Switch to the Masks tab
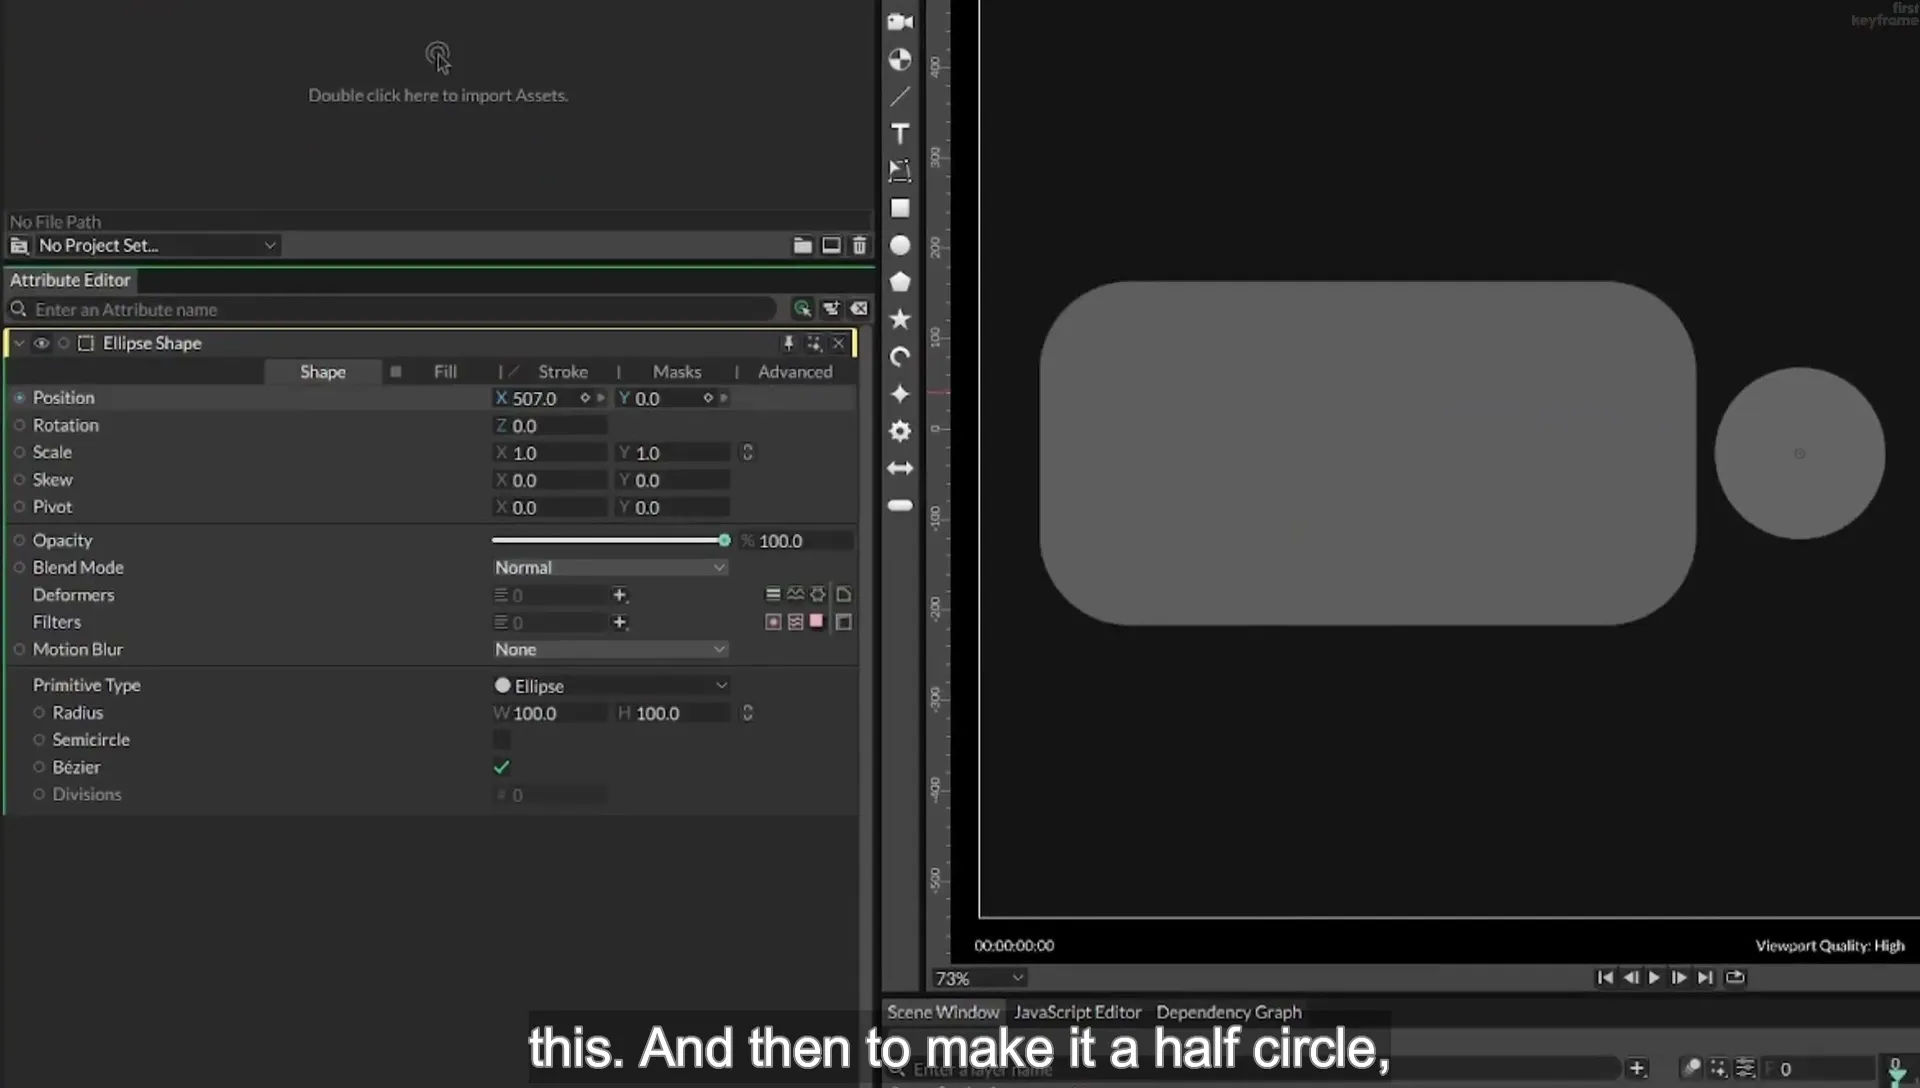 [677, 372]
